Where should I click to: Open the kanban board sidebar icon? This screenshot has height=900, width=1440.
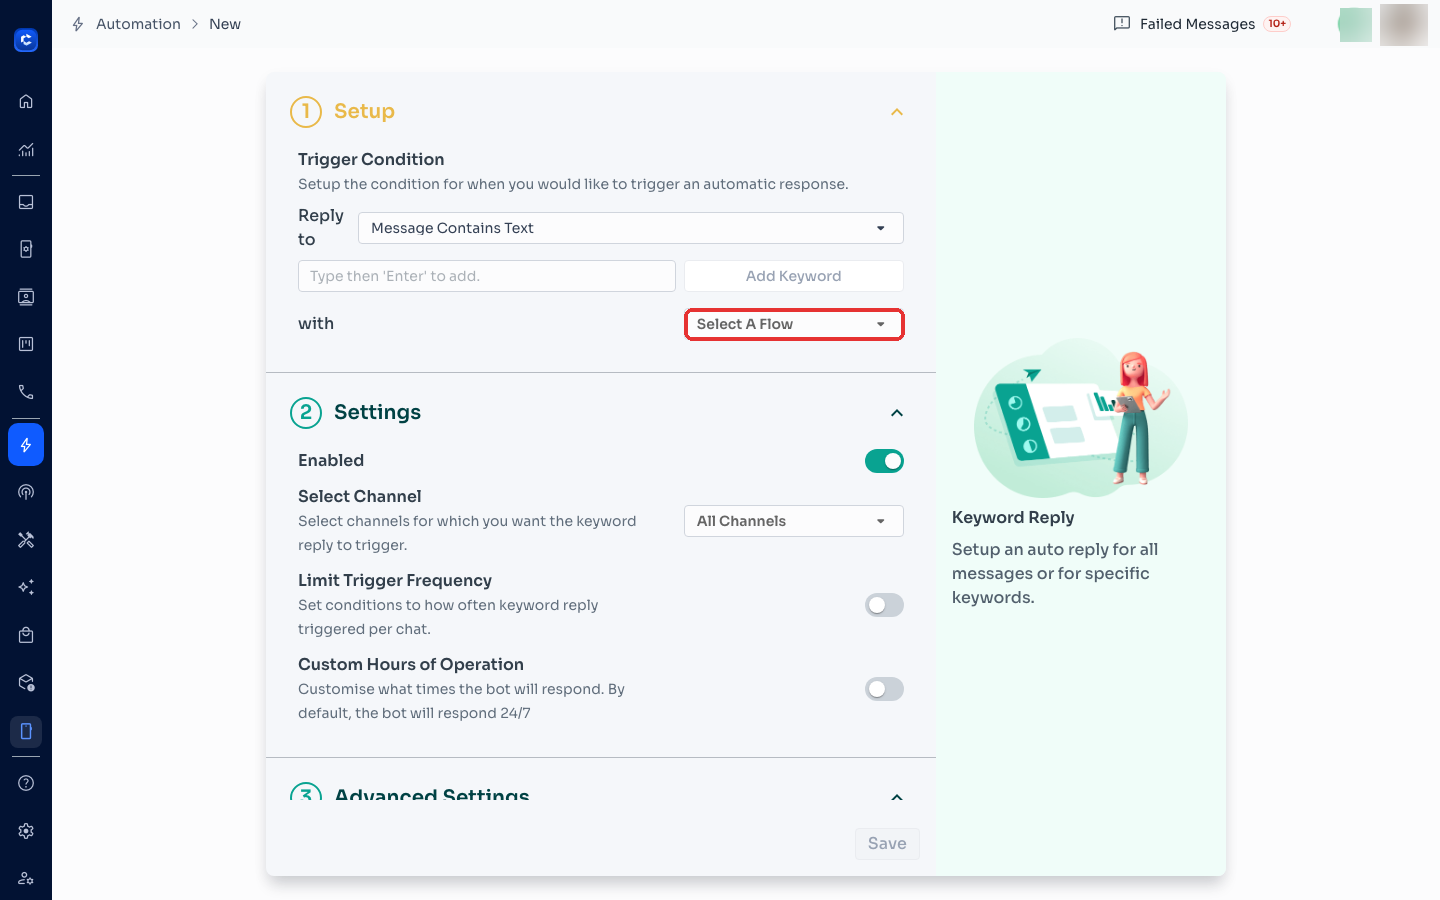tap(26, 344)
